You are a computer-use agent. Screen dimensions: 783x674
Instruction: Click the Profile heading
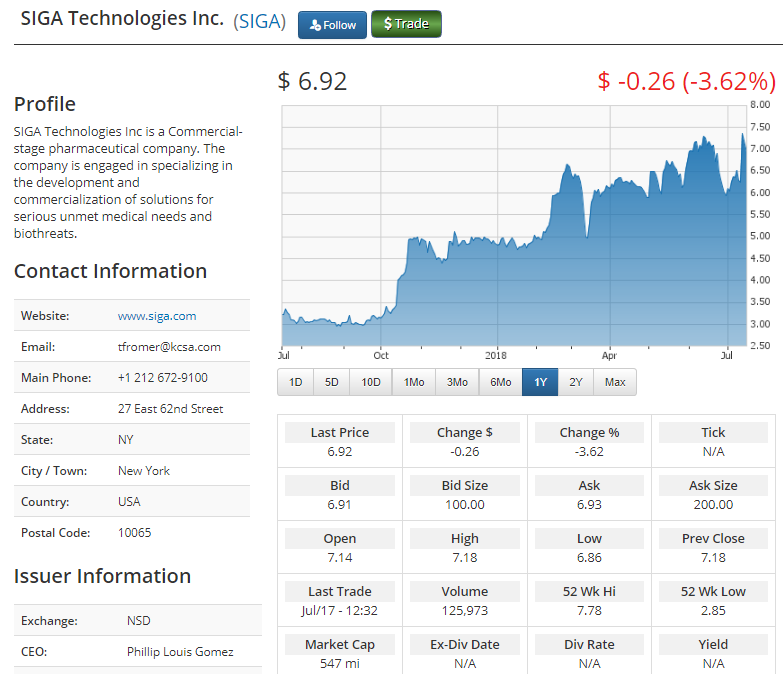pos(45,104)
